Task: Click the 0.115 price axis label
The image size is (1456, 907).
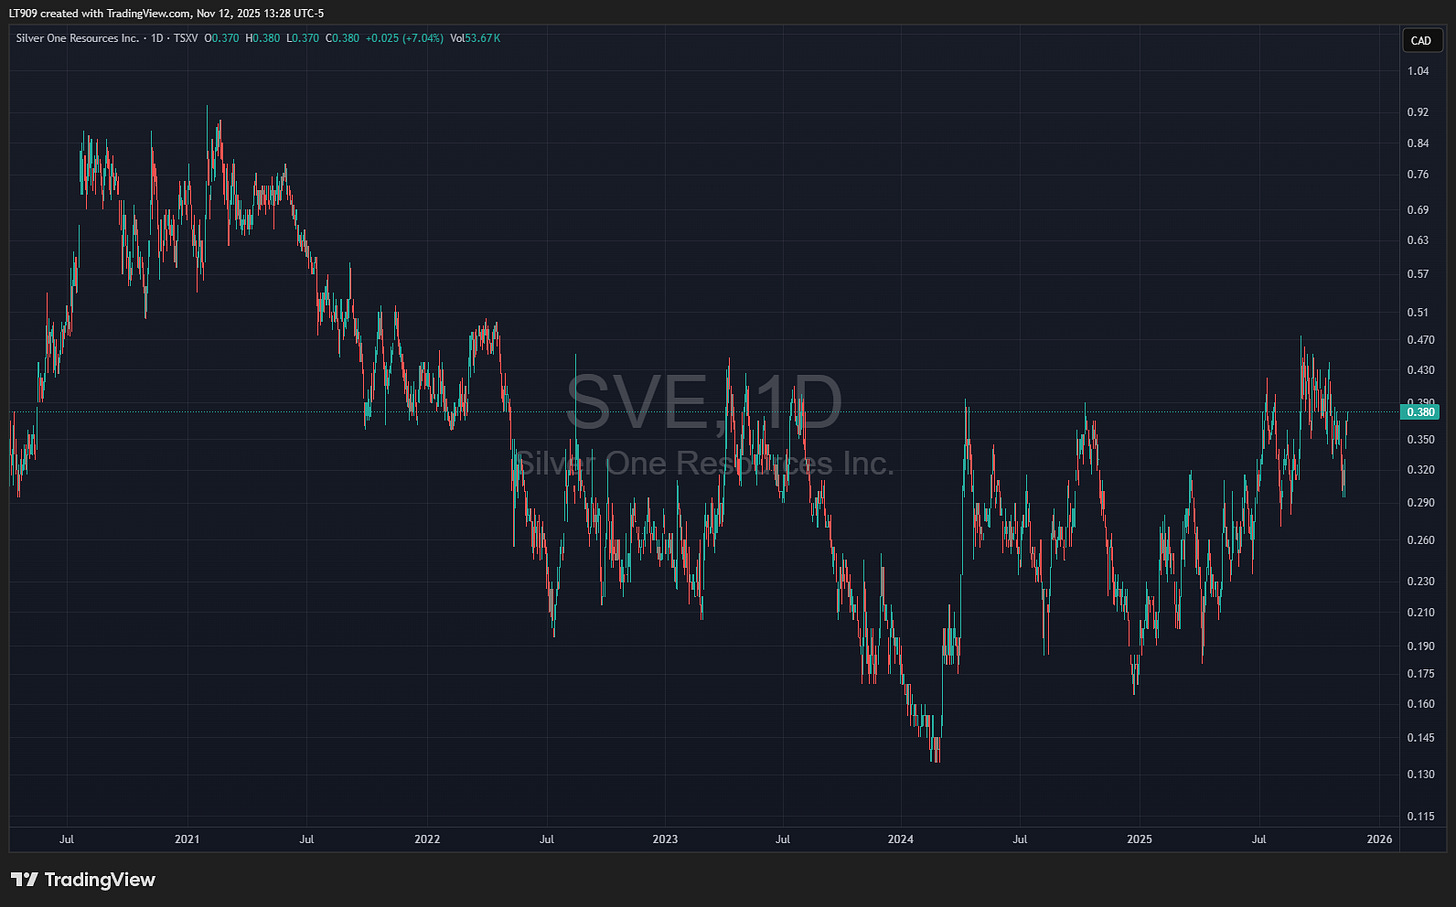Action: [1421, 816]
